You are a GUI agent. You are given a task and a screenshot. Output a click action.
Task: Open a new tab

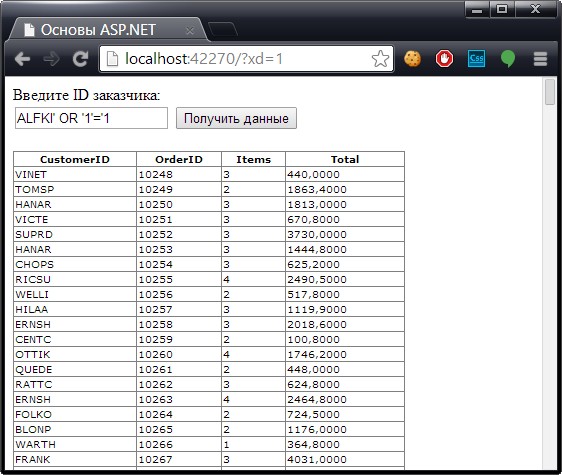point(223,29)
